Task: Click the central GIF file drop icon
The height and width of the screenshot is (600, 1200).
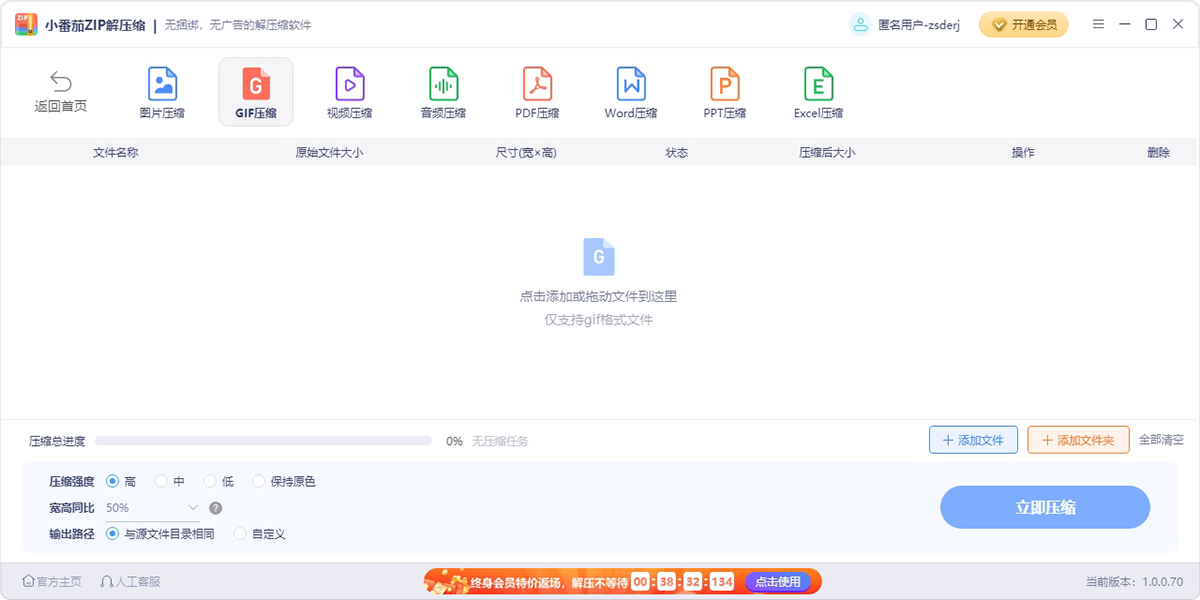Action: tap(599, 256)
